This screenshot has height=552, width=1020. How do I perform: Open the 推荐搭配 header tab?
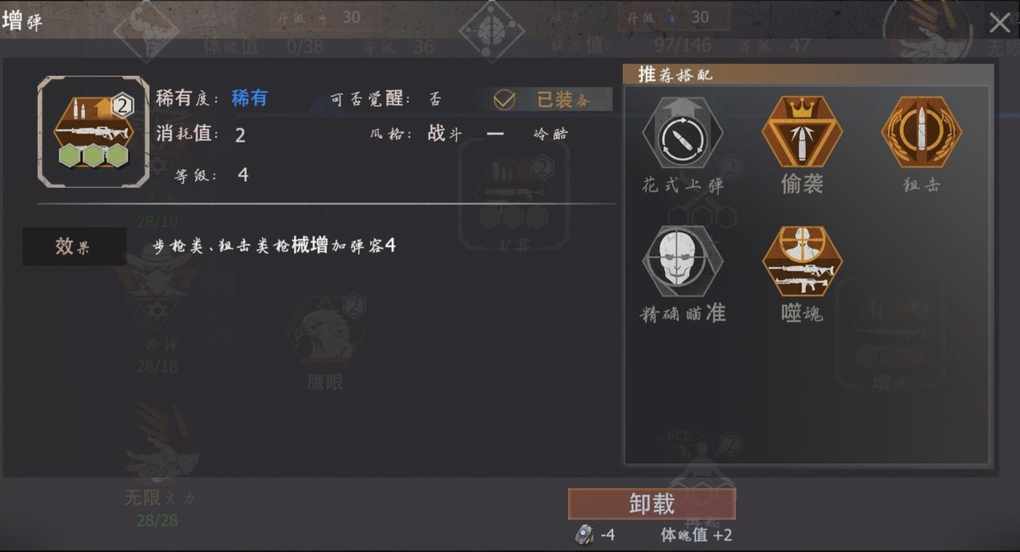tap(676, 74)
